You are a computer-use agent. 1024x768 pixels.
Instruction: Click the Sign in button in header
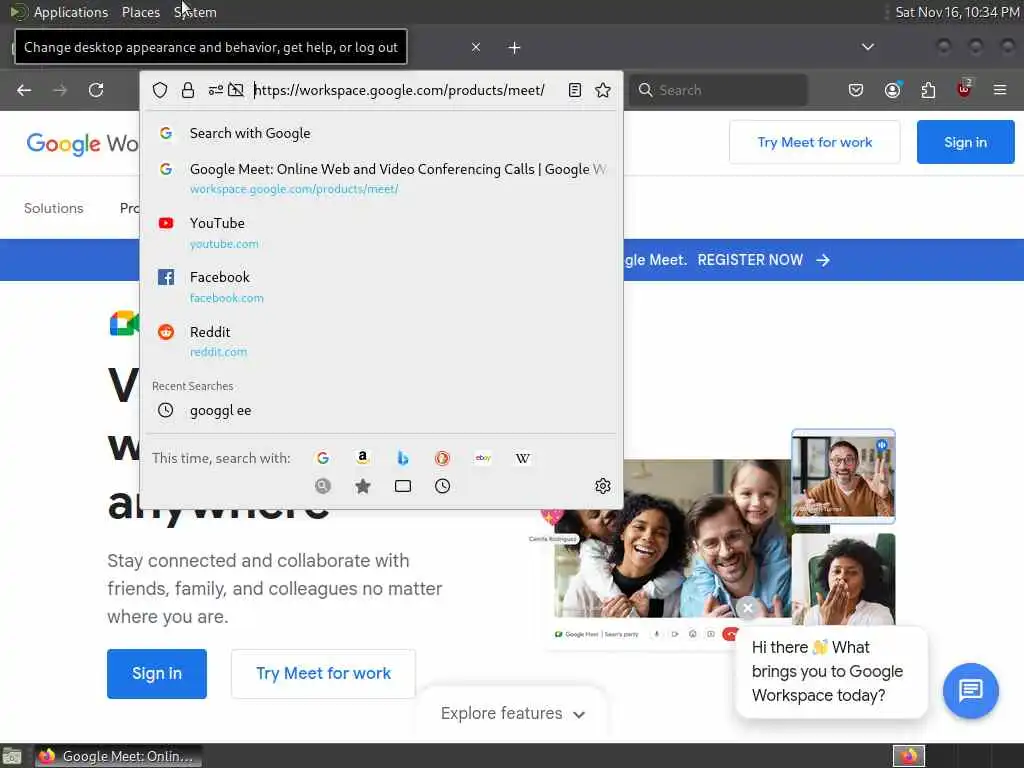965,142
